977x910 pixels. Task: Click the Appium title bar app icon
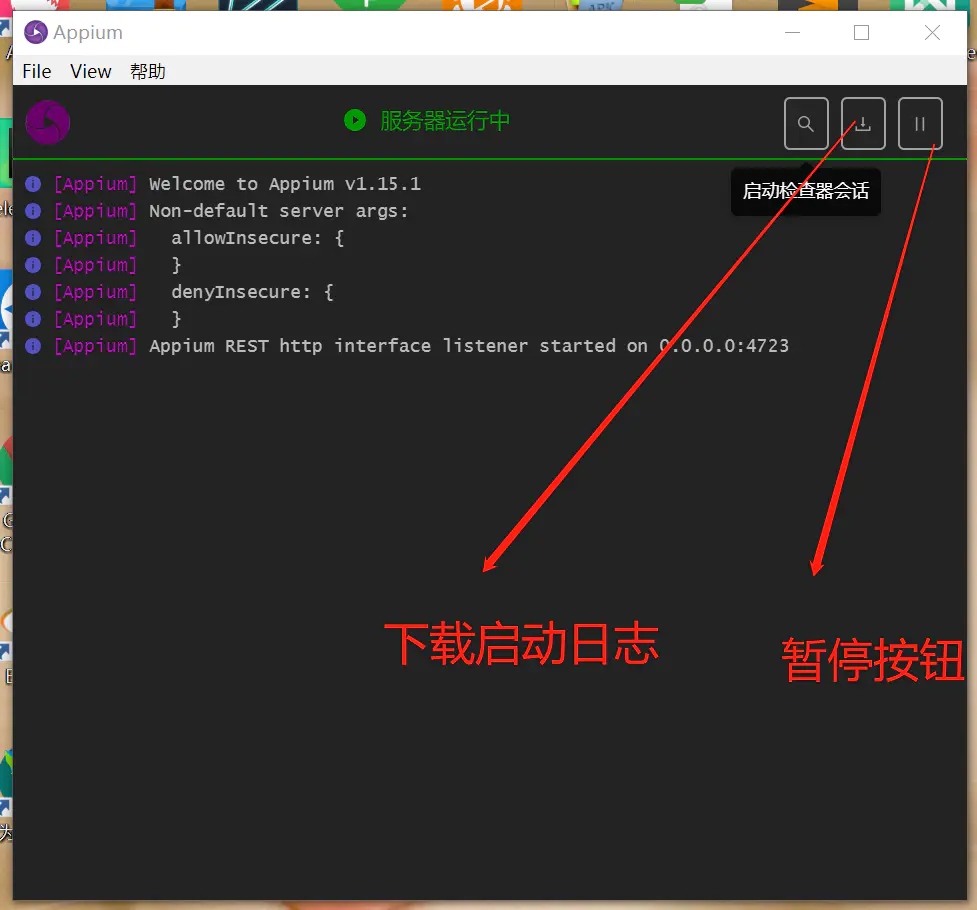coord(36,32)
